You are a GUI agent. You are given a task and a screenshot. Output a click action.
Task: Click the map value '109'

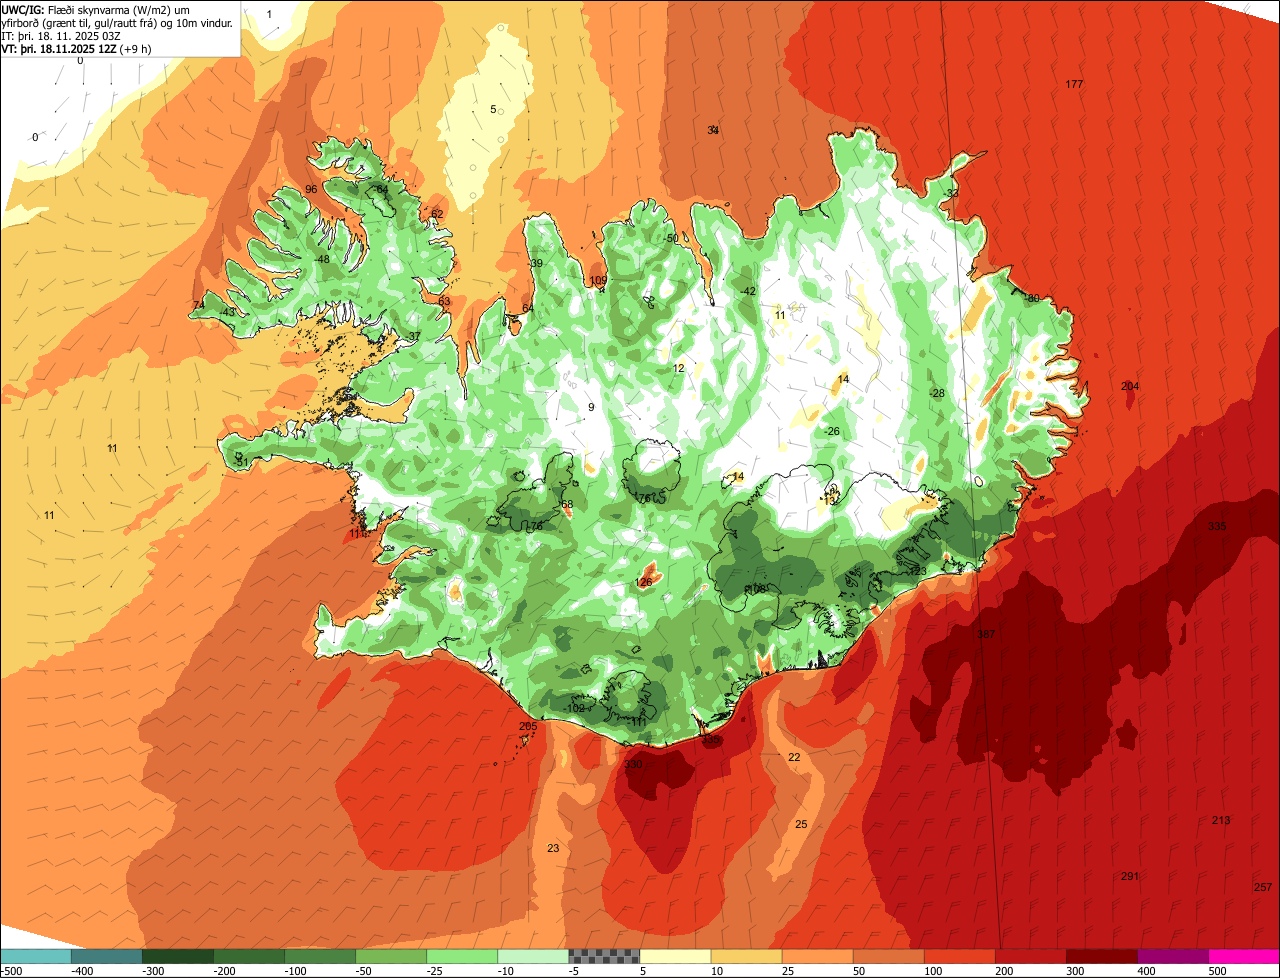coord(599,280)
